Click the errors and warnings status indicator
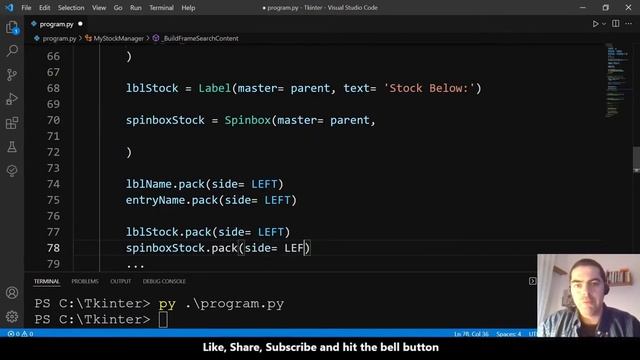The height and width of the screenshot is (360, 640). (x=20, y=334)
